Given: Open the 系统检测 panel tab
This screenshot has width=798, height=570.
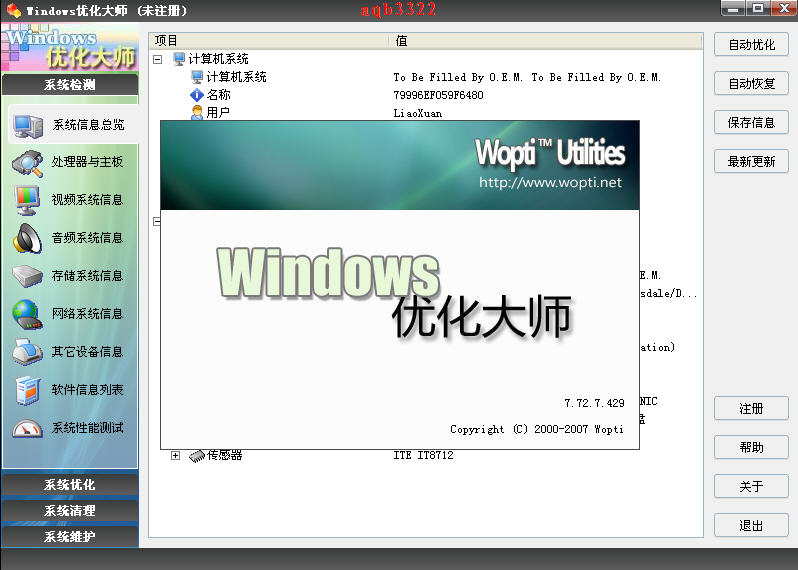Looking at the screenshot, I should pos(70,84).
